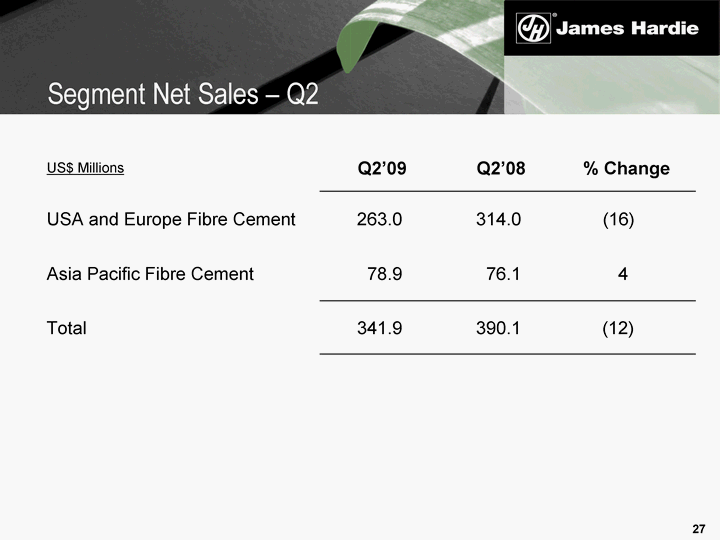This screenshot has width=720, height=540.
Task: Click the 76.1 value cell
Action: 503,273
